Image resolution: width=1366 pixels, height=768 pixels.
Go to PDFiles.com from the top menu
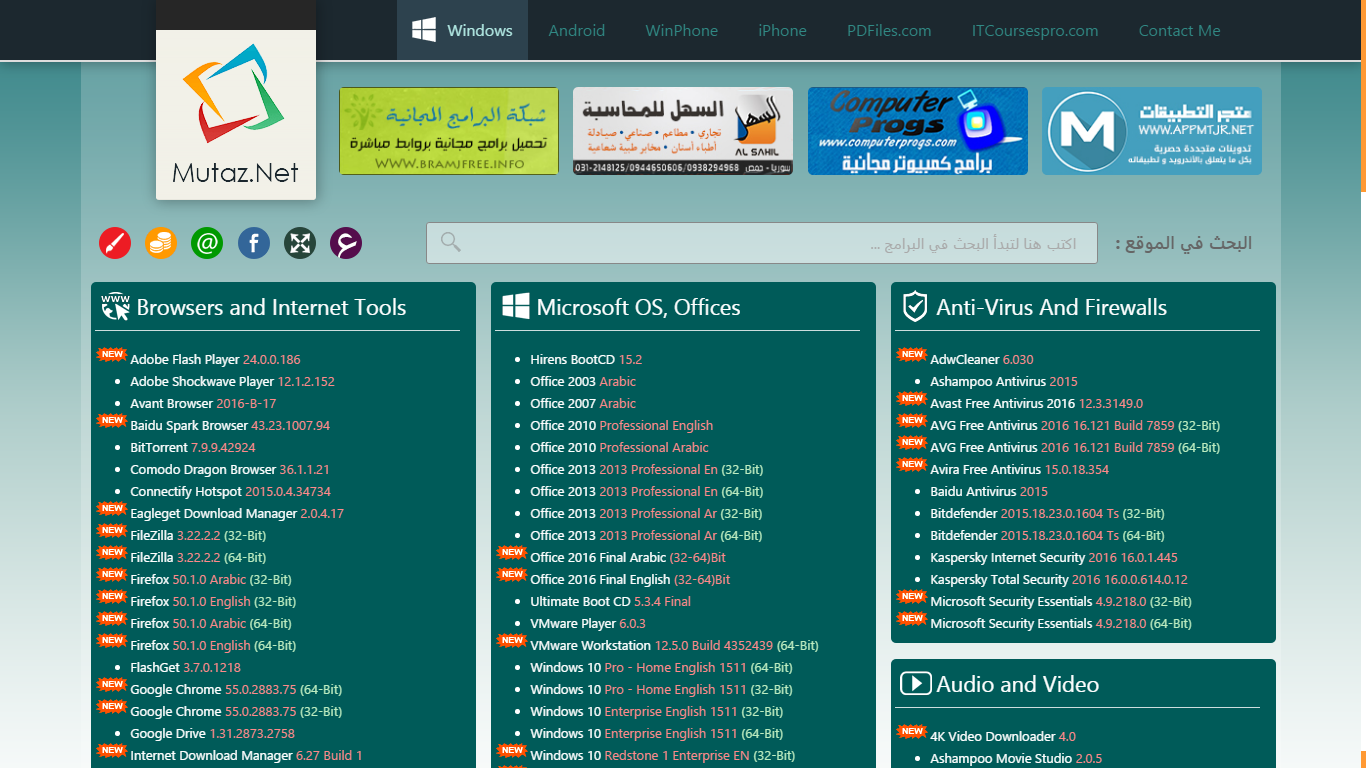(889, 31)
